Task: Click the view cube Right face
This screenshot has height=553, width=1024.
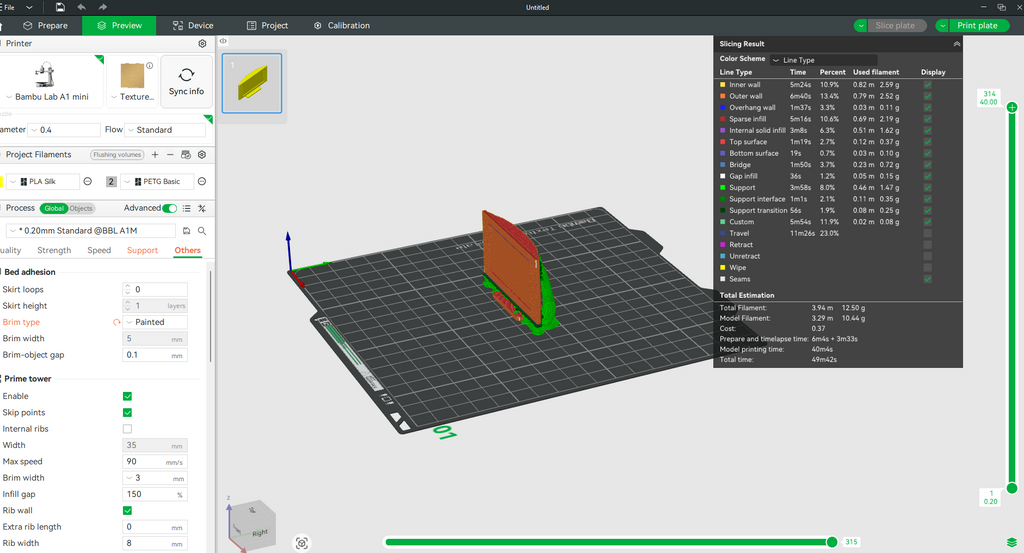Action: tap(259, 533)
